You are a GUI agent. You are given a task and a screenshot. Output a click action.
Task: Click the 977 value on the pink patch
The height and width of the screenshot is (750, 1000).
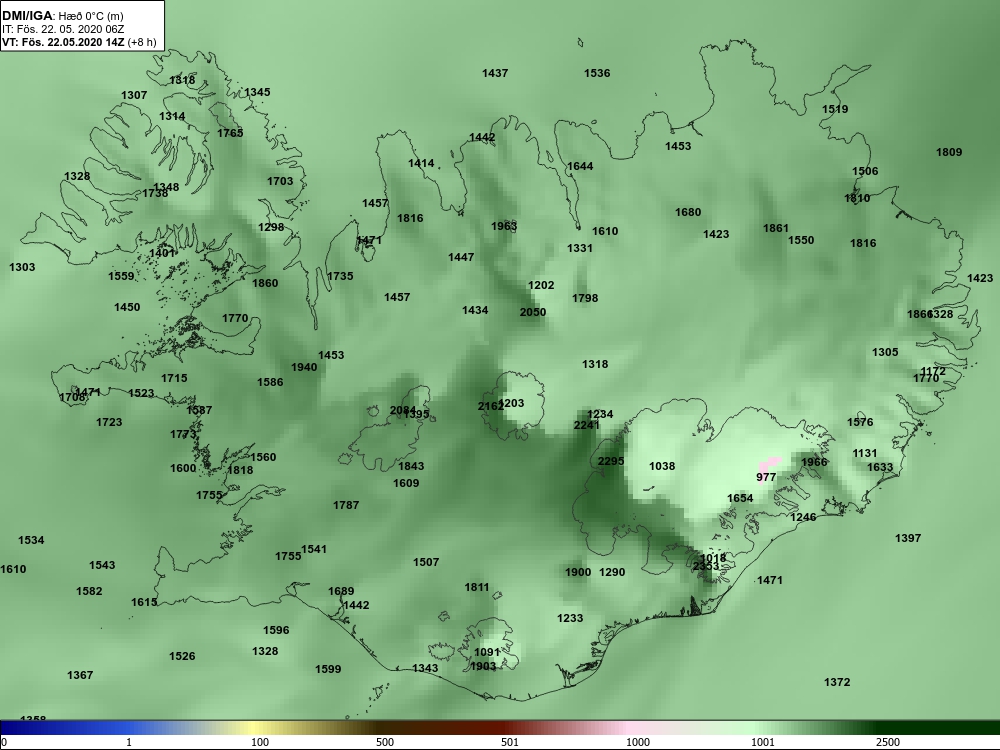tap(766, 478)
